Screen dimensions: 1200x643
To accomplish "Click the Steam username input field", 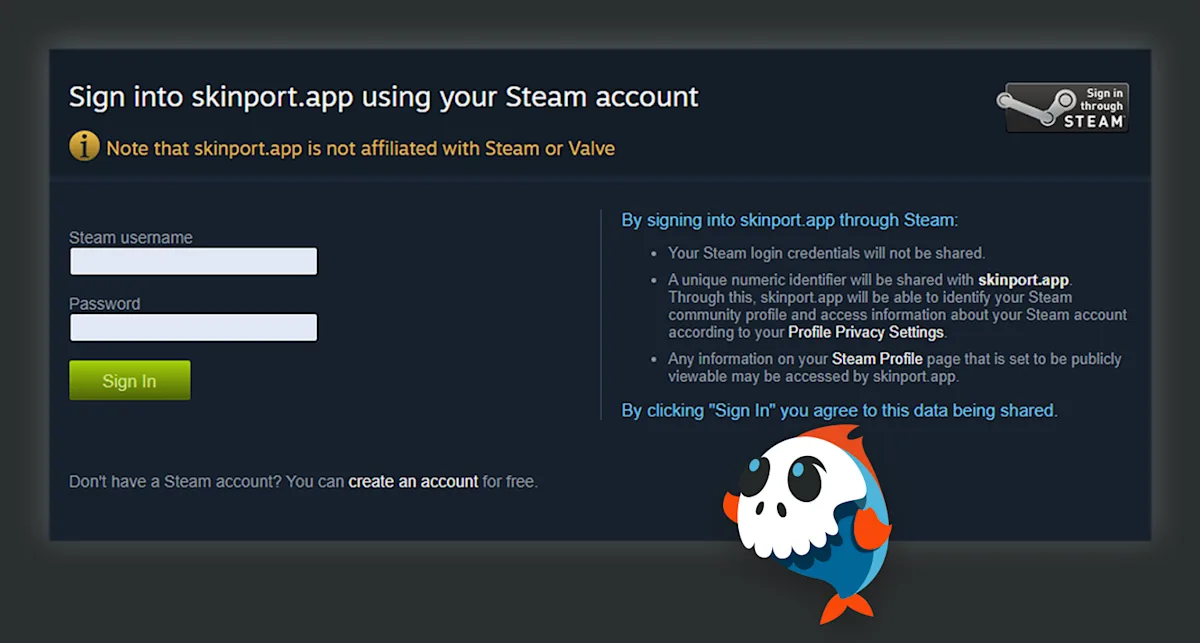I will (192, 261).
